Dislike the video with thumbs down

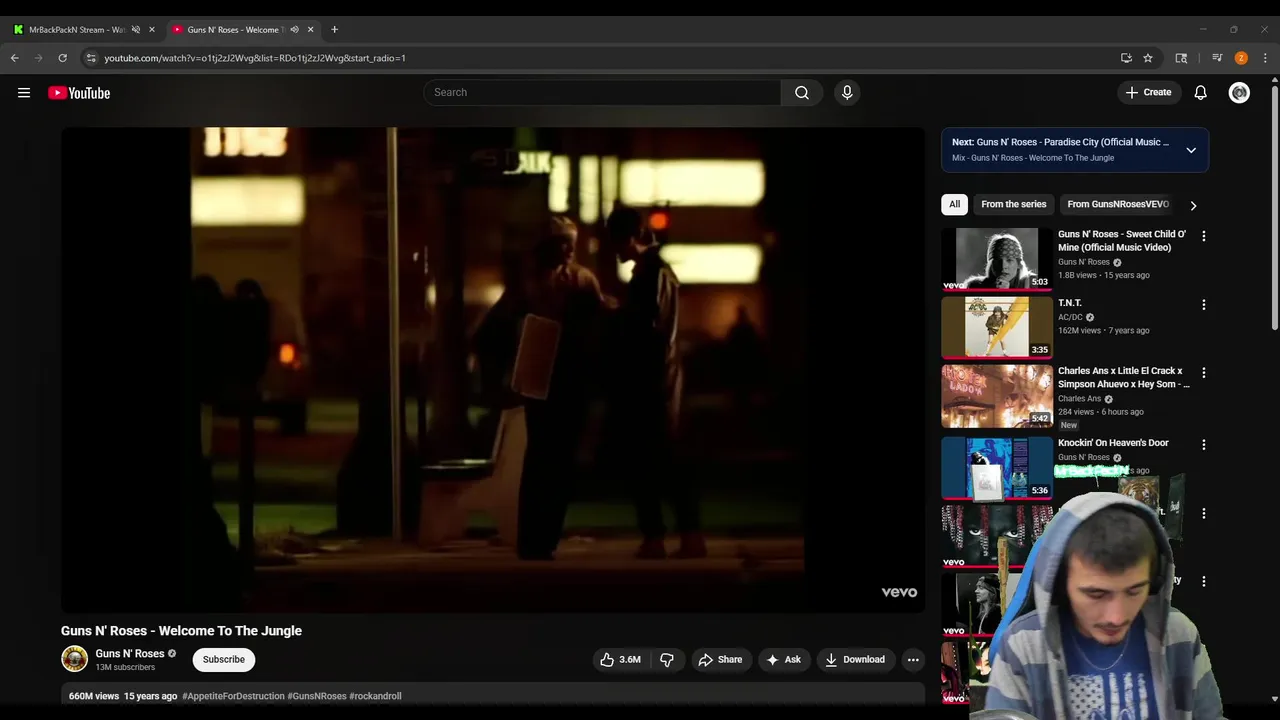pos(667,659)
